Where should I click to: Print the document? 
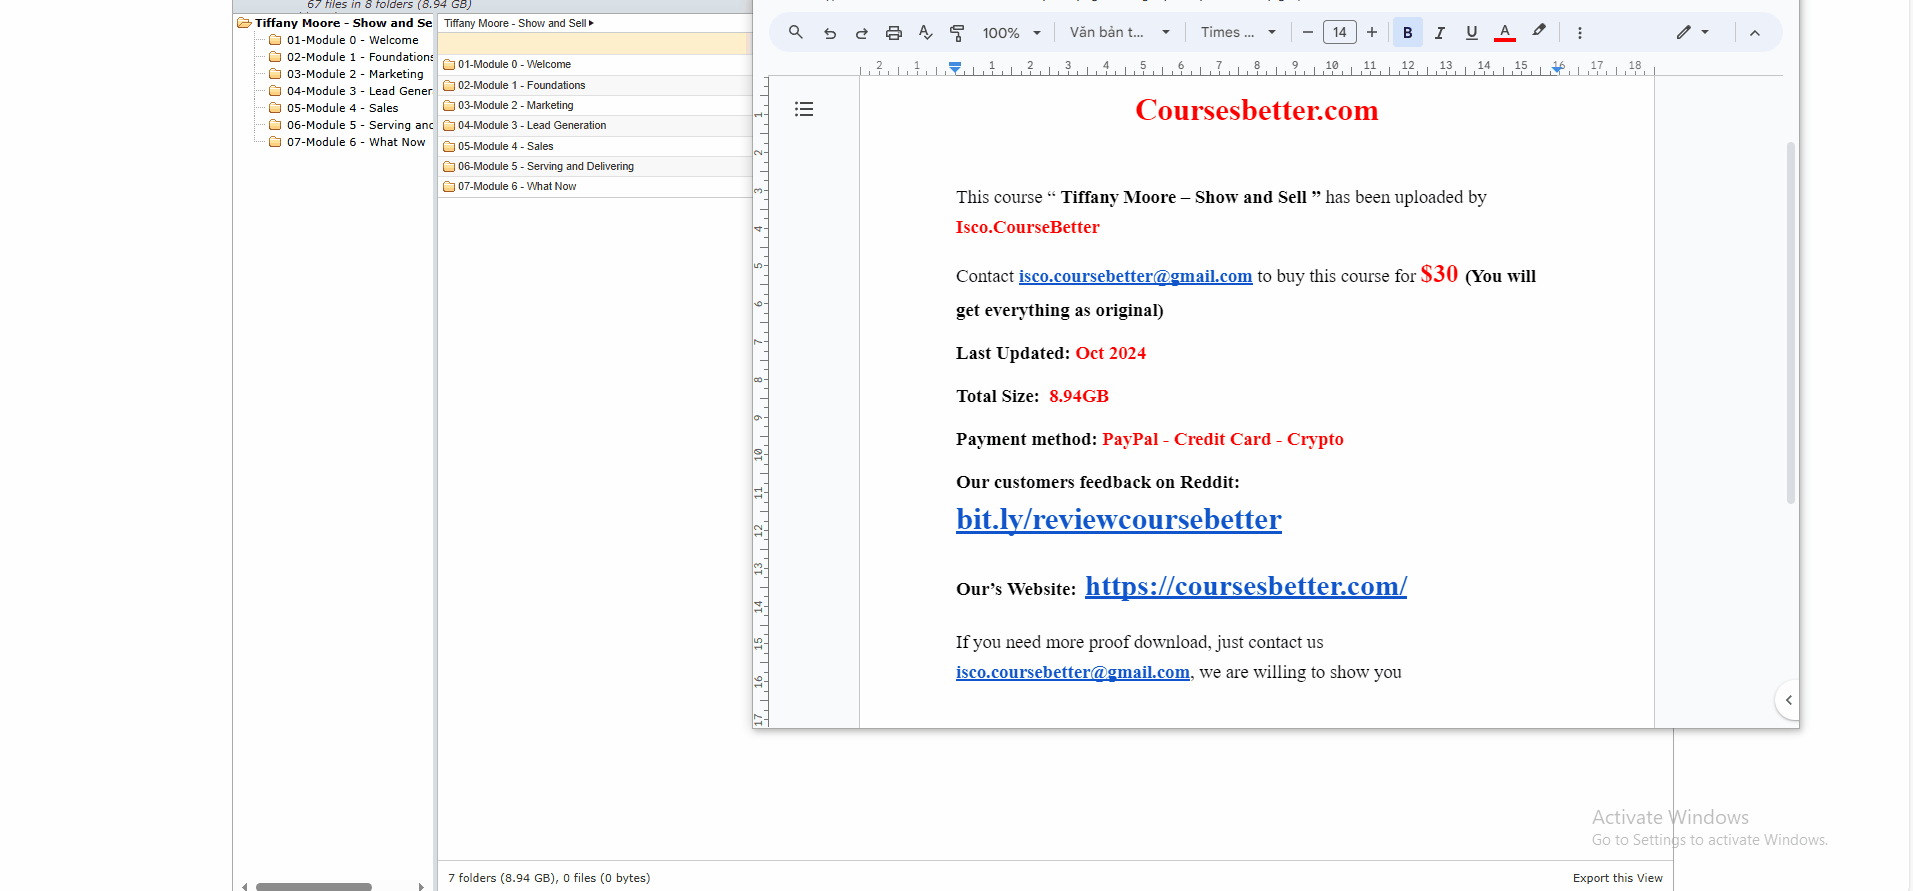(x=893, y=33)
